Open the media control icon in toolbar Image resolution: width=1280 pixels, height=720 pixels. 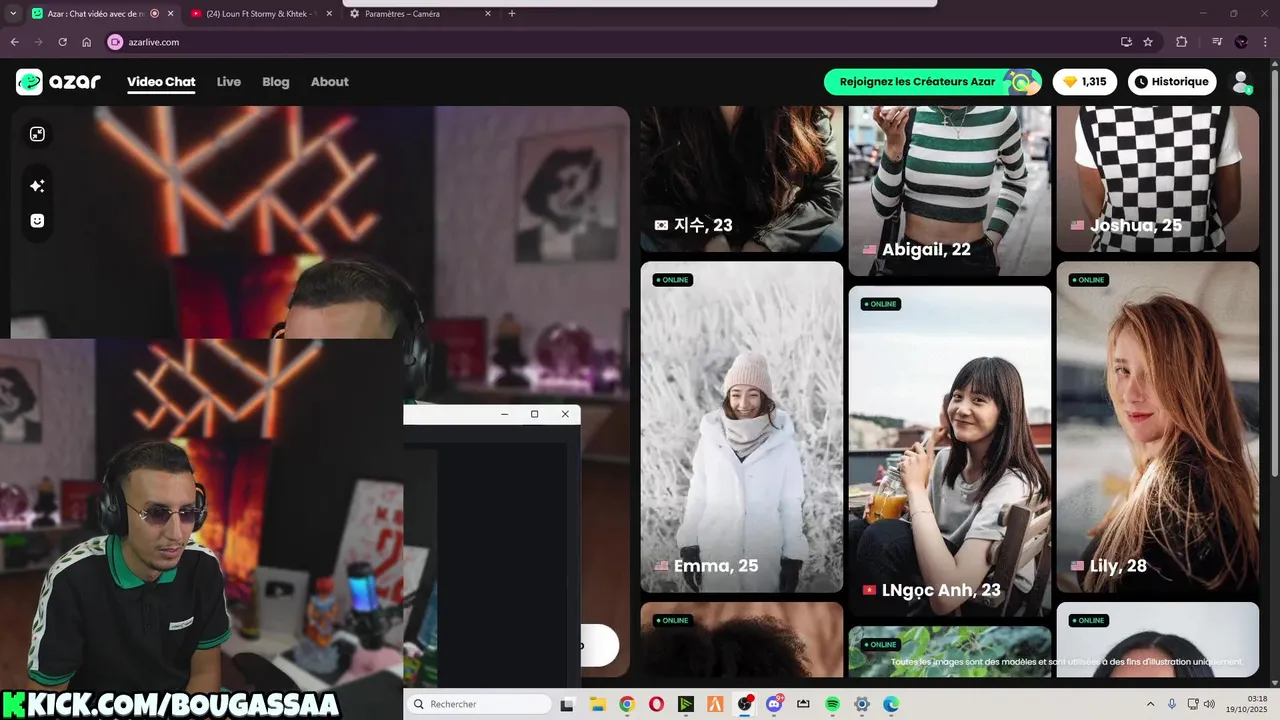(x=1217, y=42)
